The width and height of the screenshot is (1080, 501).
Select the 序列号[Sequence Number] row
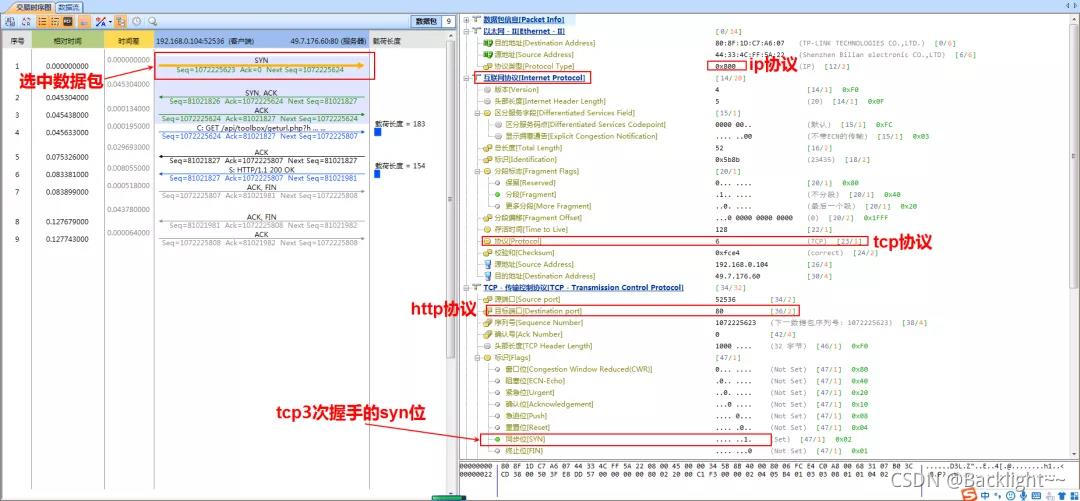point(706,323)
